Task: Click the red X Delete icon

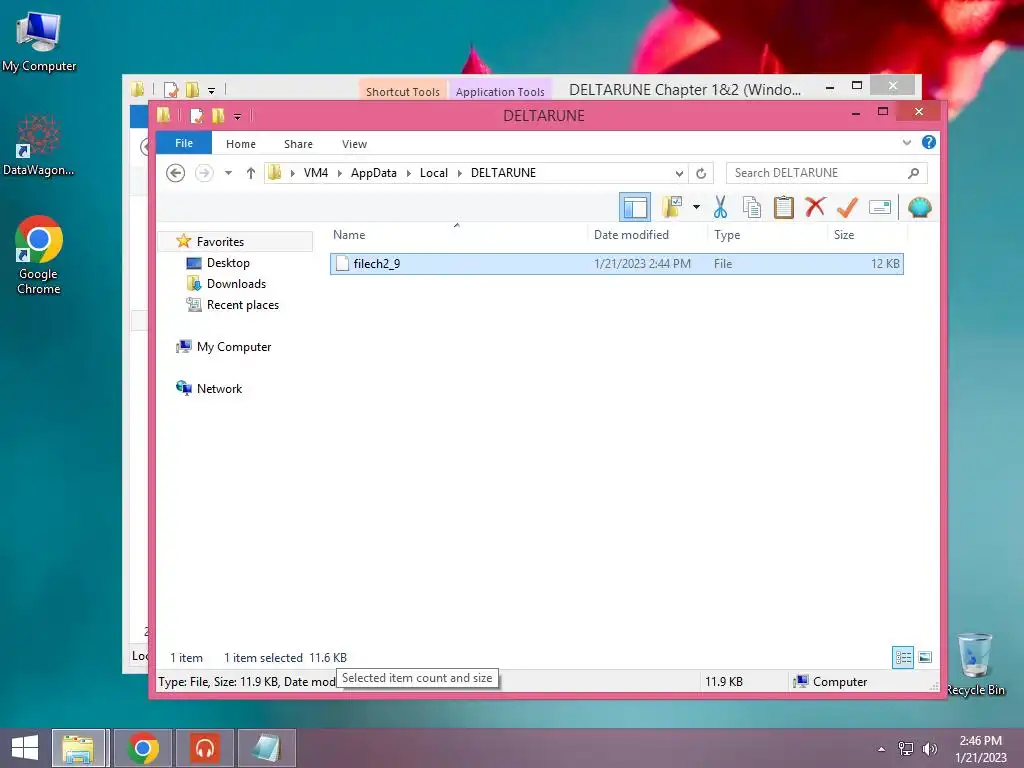Action: coord(814,208)
